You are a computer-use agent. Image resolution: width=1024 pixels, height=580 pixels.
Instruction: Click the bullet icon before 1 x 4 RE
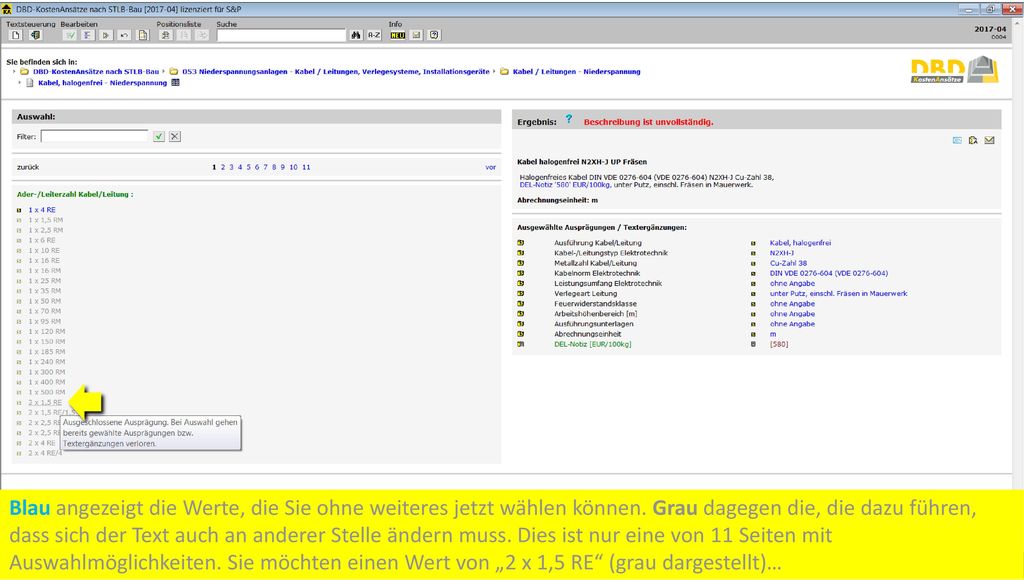point(19,210)
